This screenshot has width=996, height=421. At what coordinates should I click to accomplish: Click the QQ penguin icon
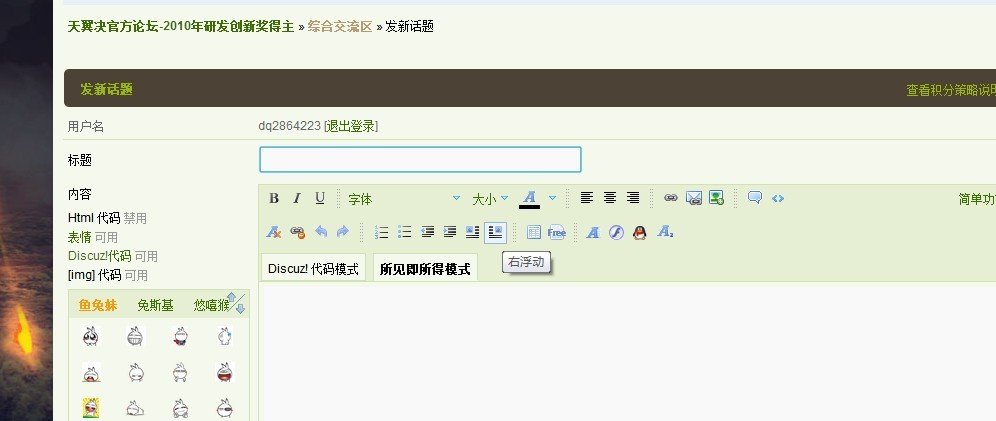[640, 232]
